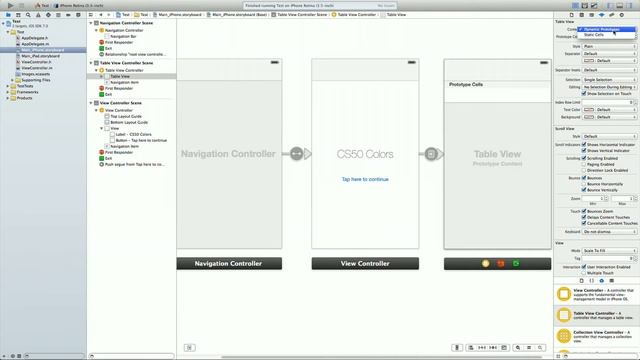Viewport: 640px width, 360px height.
Task: Open the Find navigator magnifier icon tab
Action: pyautogui.click(x=28, y=15)
